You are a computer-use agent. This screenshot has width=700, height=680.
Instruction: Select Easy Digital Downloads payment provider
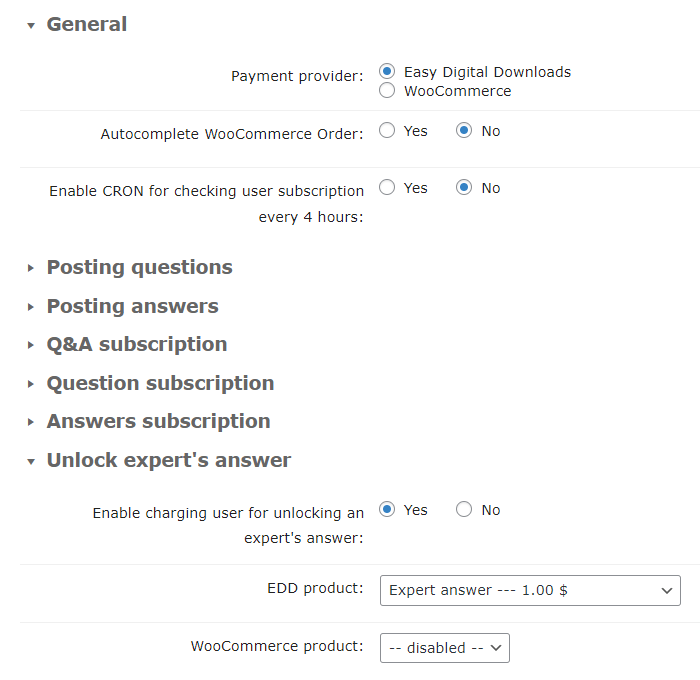click(x=387, y=72)
